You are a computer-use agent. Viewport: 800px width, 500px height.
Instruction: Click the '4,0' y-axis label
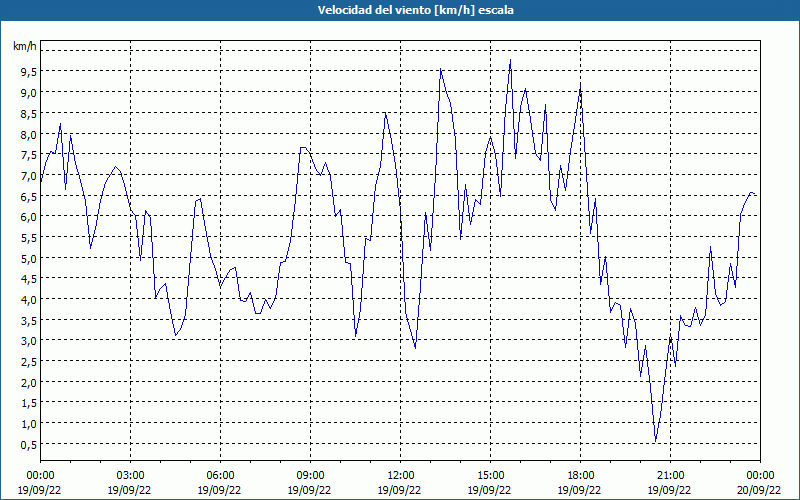[28, 300]
